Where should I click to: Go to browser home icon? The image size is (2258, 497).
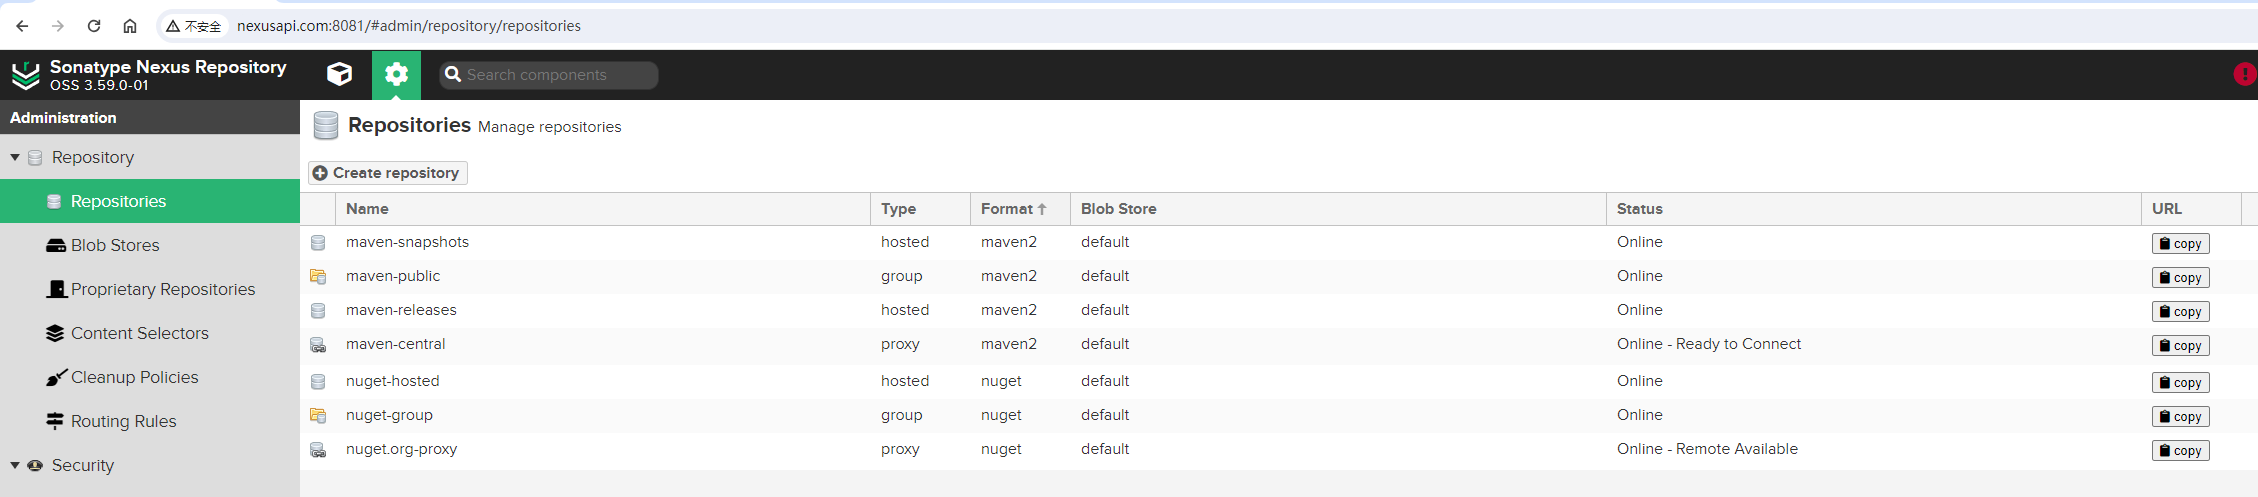pos(130,26)
